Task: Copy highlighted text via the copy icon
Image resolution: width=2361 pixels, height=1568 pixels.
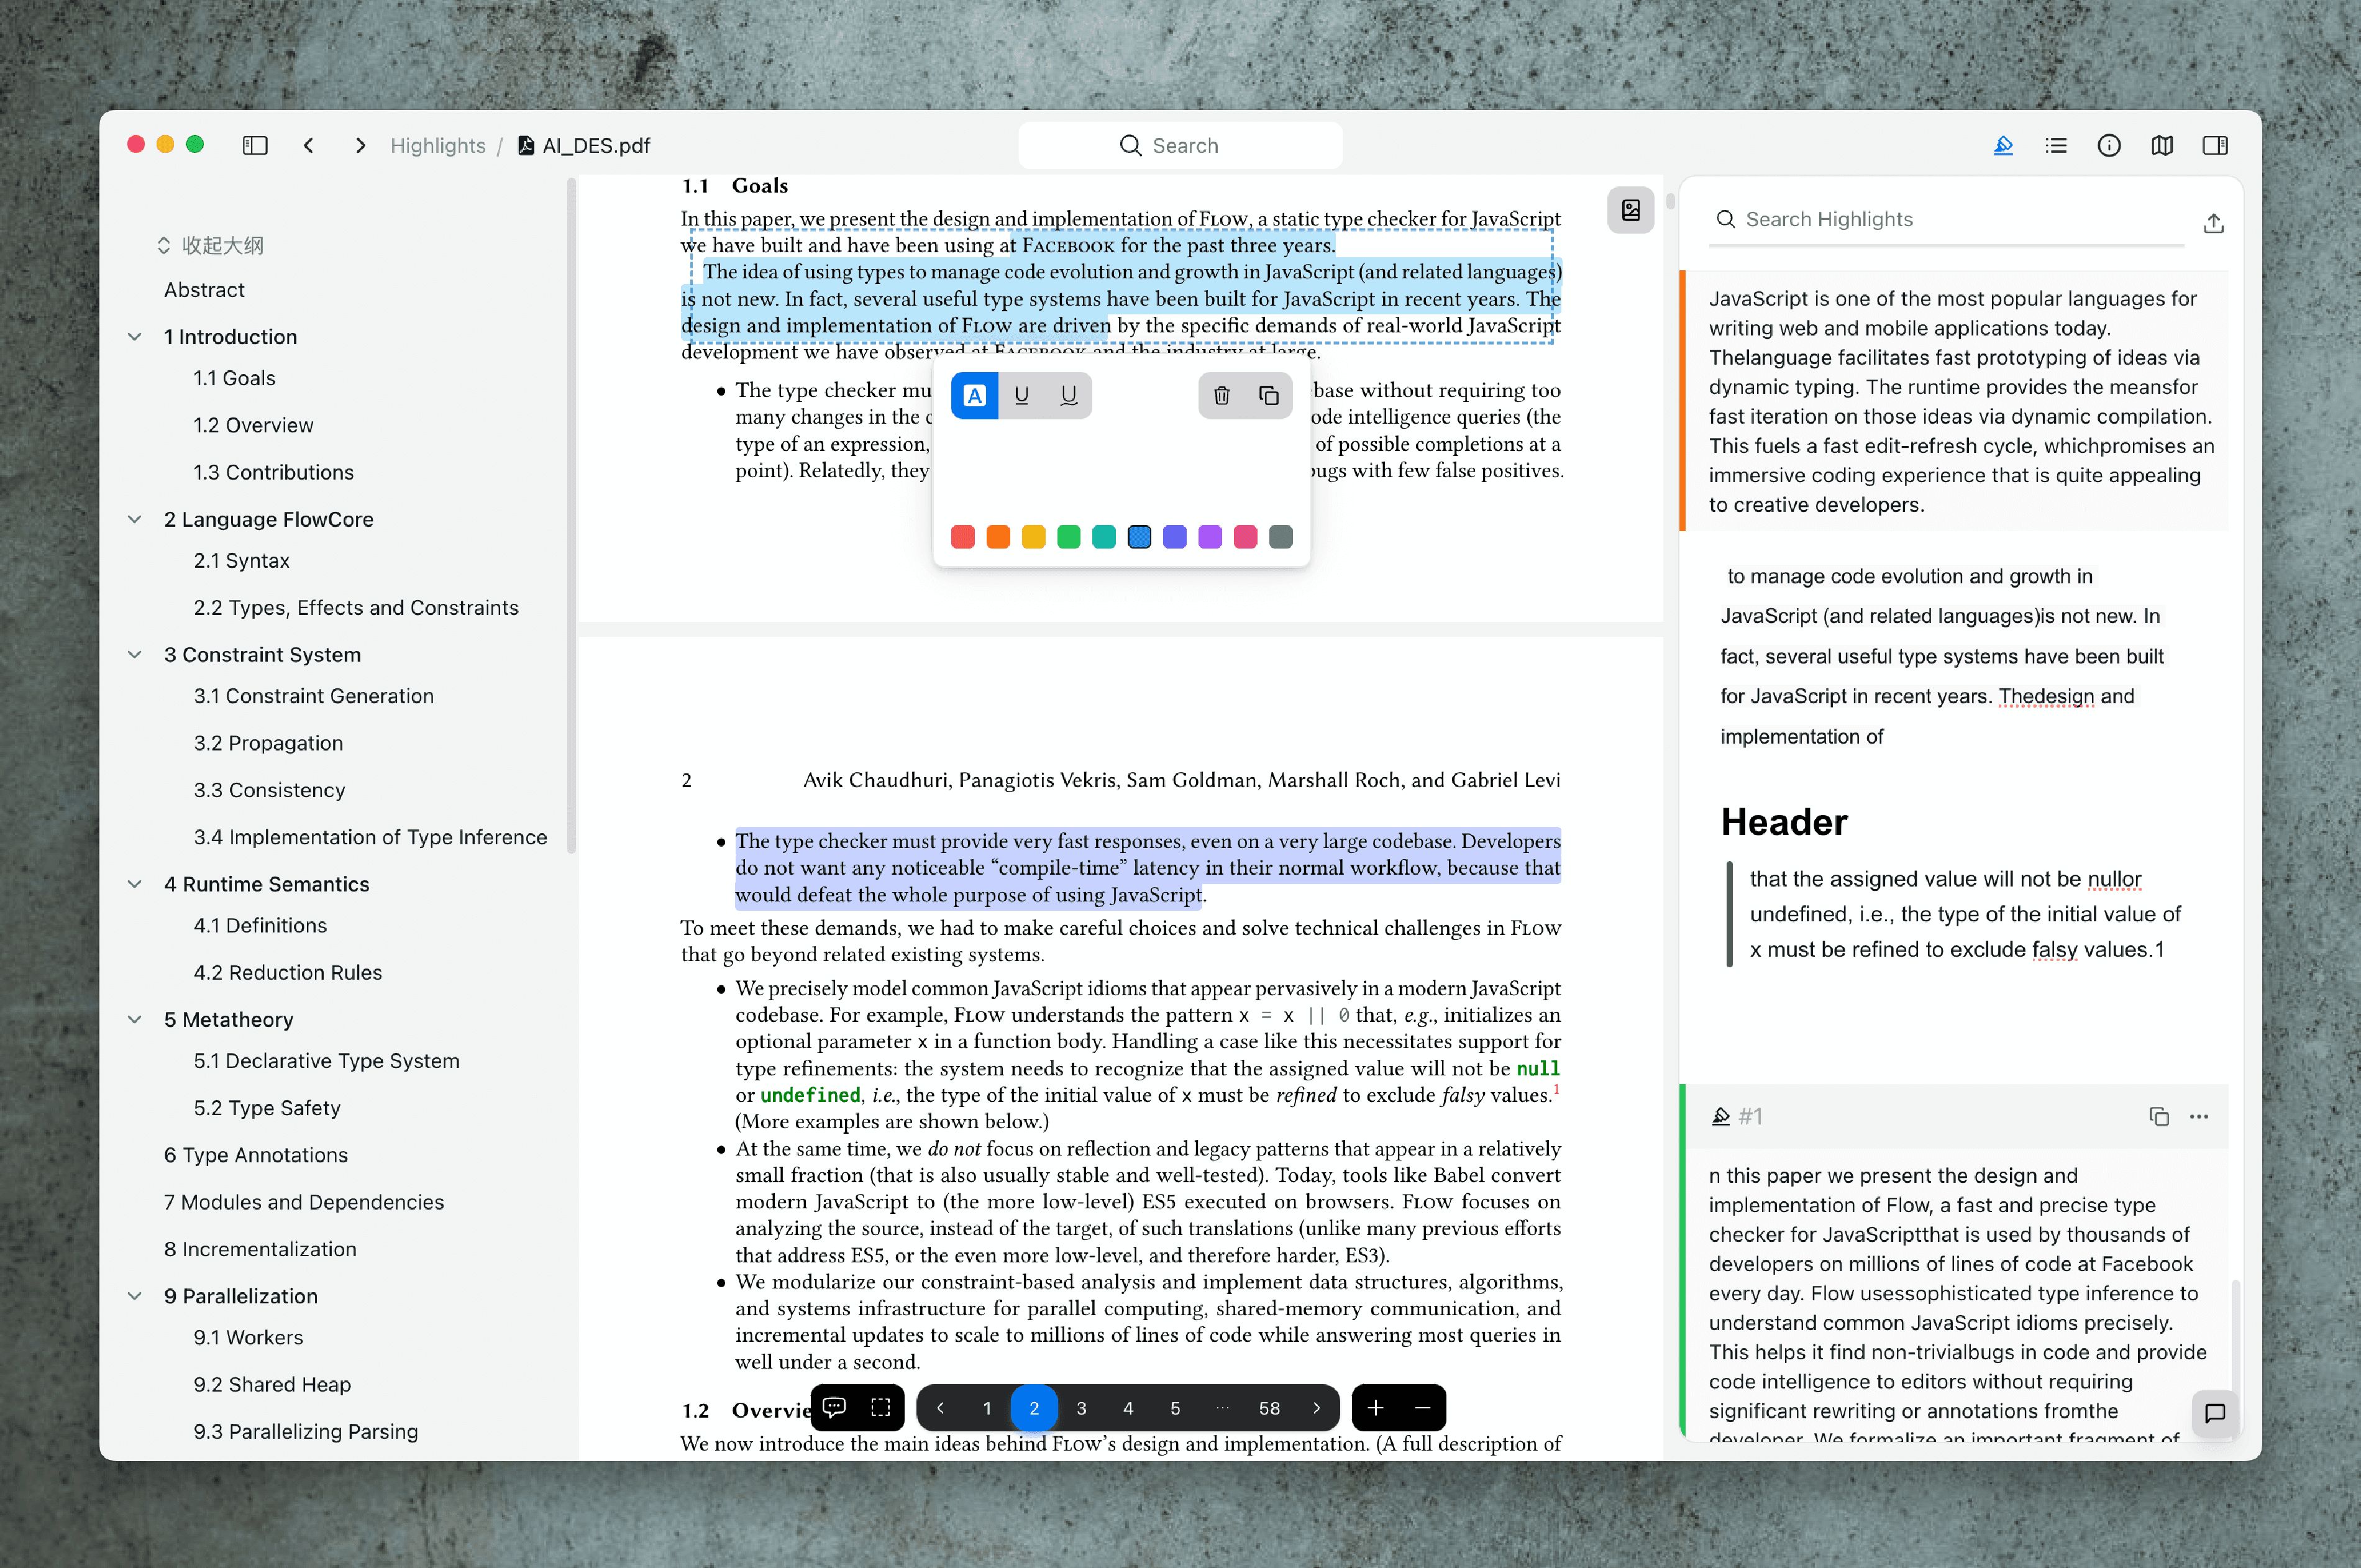Action: pyautogui.click(x=1269, y=395)
